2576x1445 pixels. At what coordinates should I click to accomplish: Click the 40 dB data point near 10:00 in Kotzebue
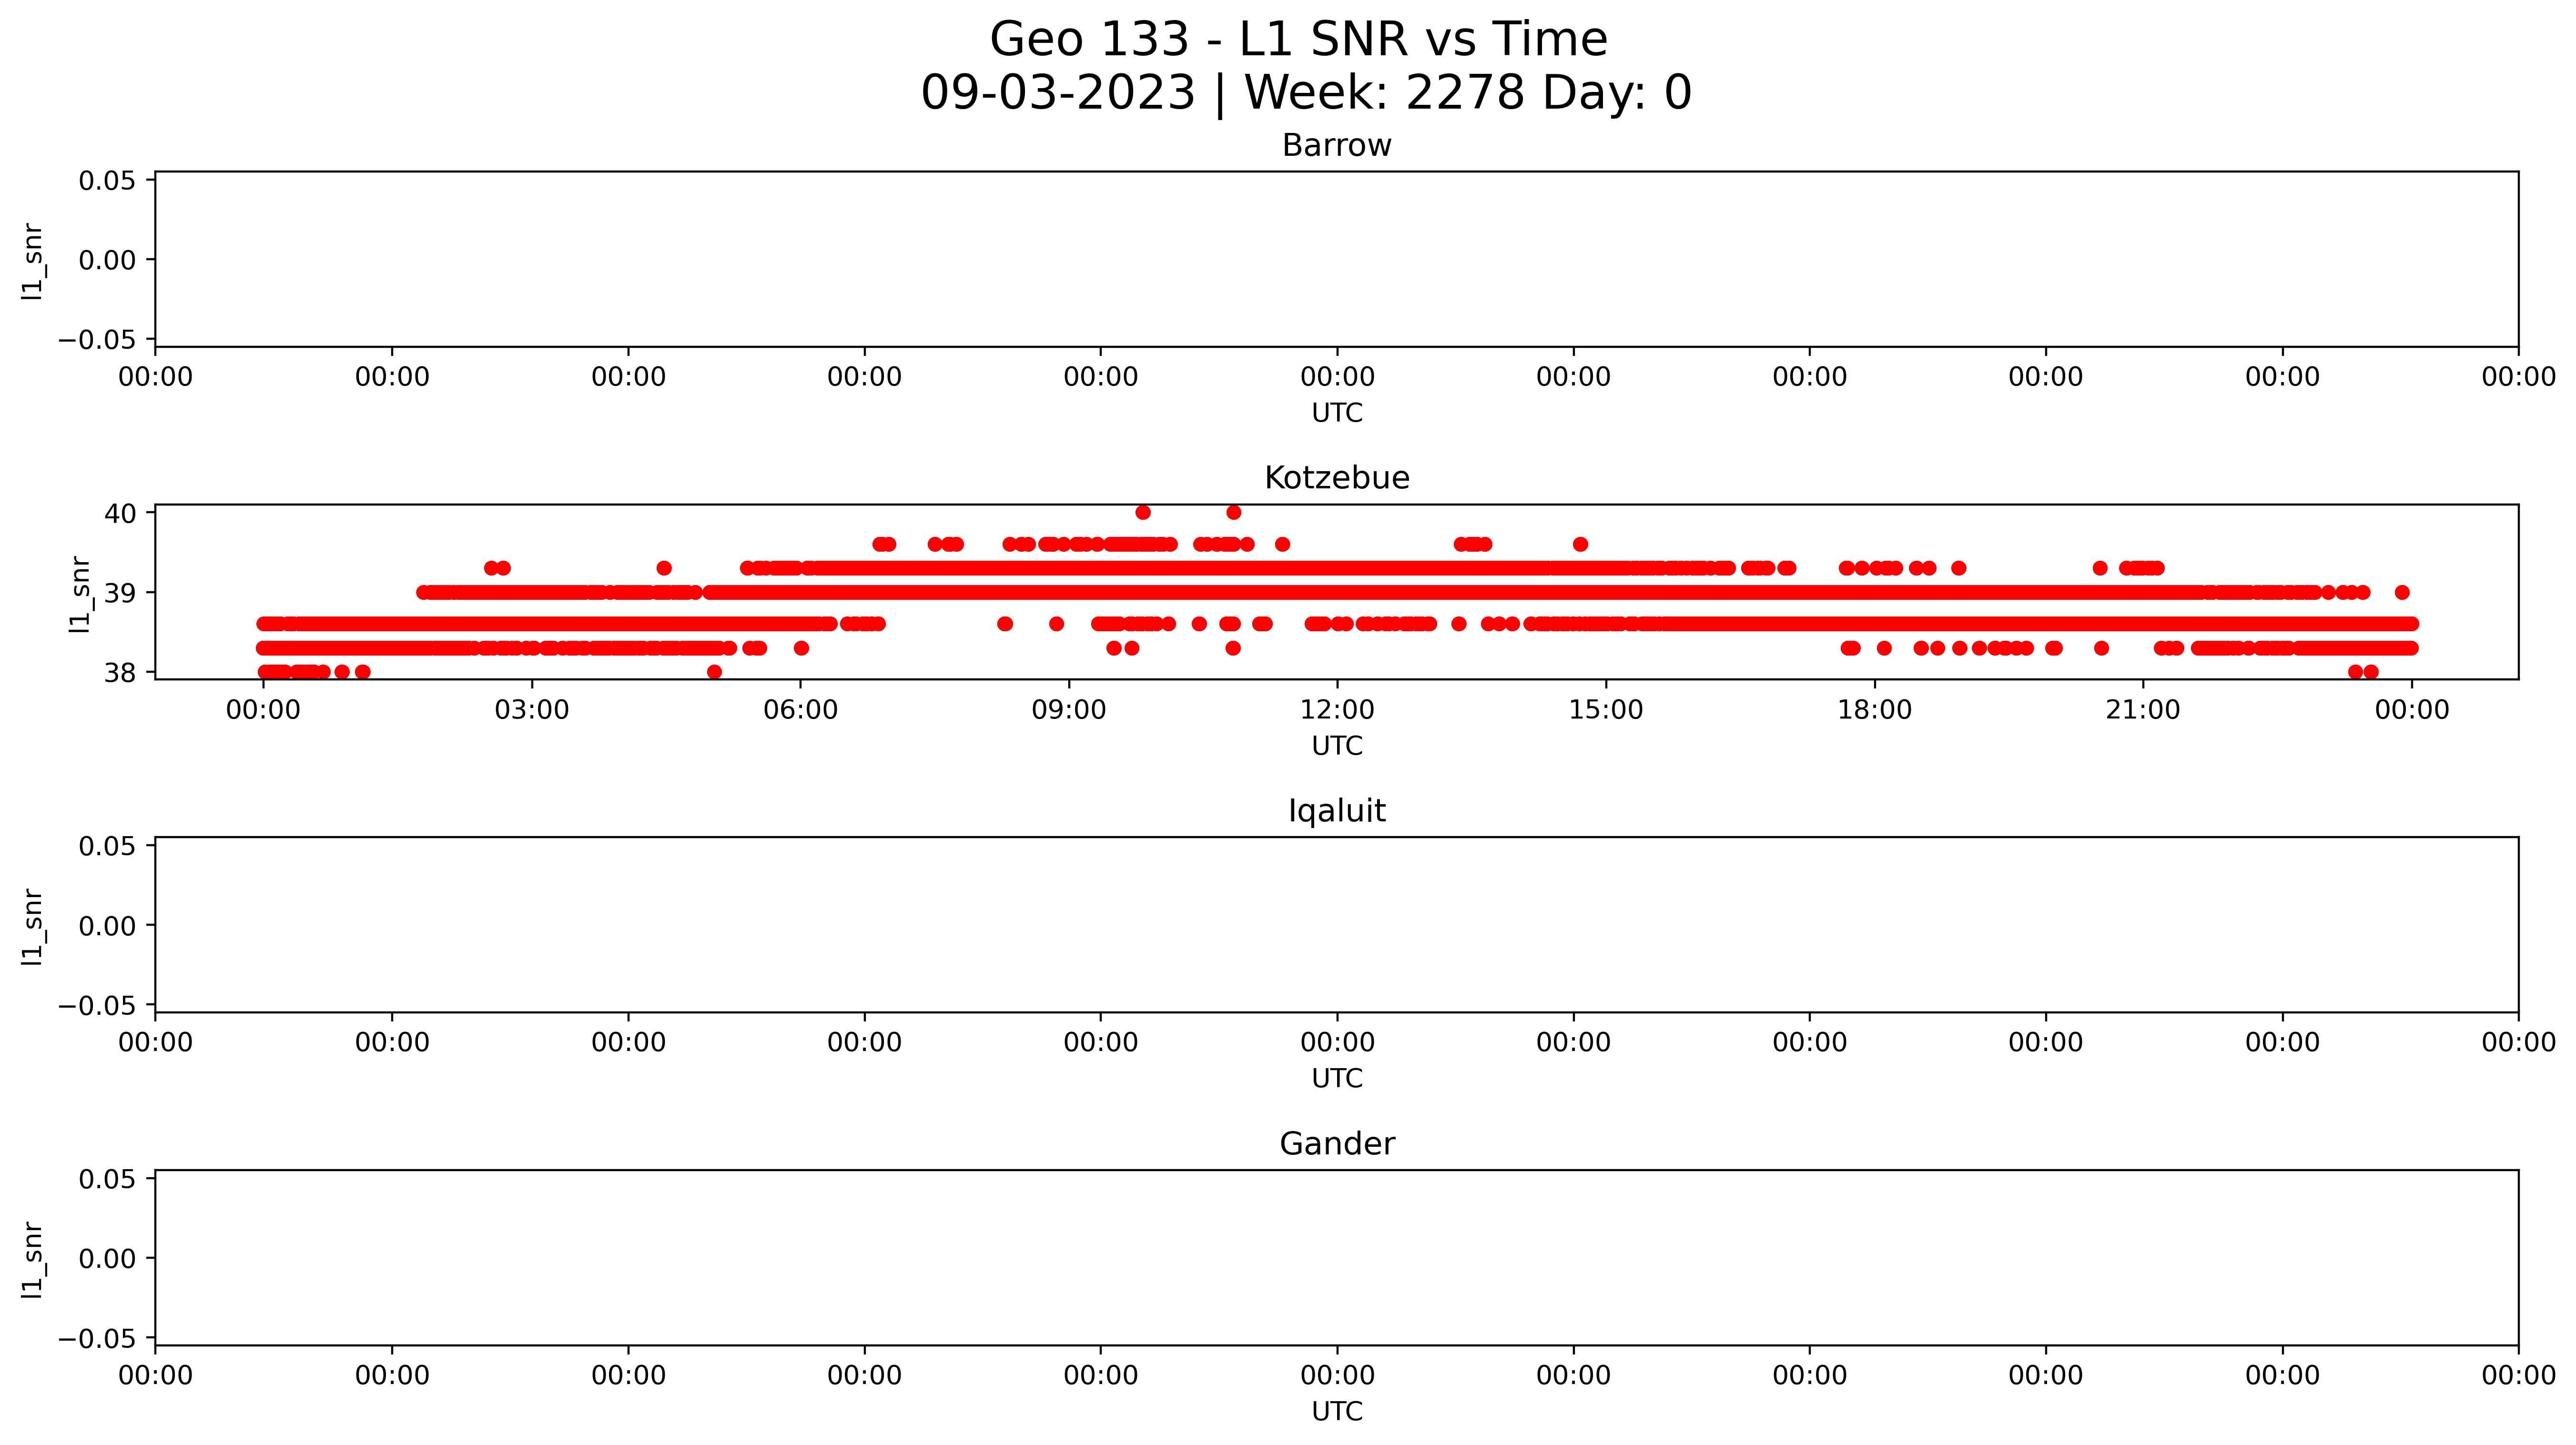point(1143,513)
